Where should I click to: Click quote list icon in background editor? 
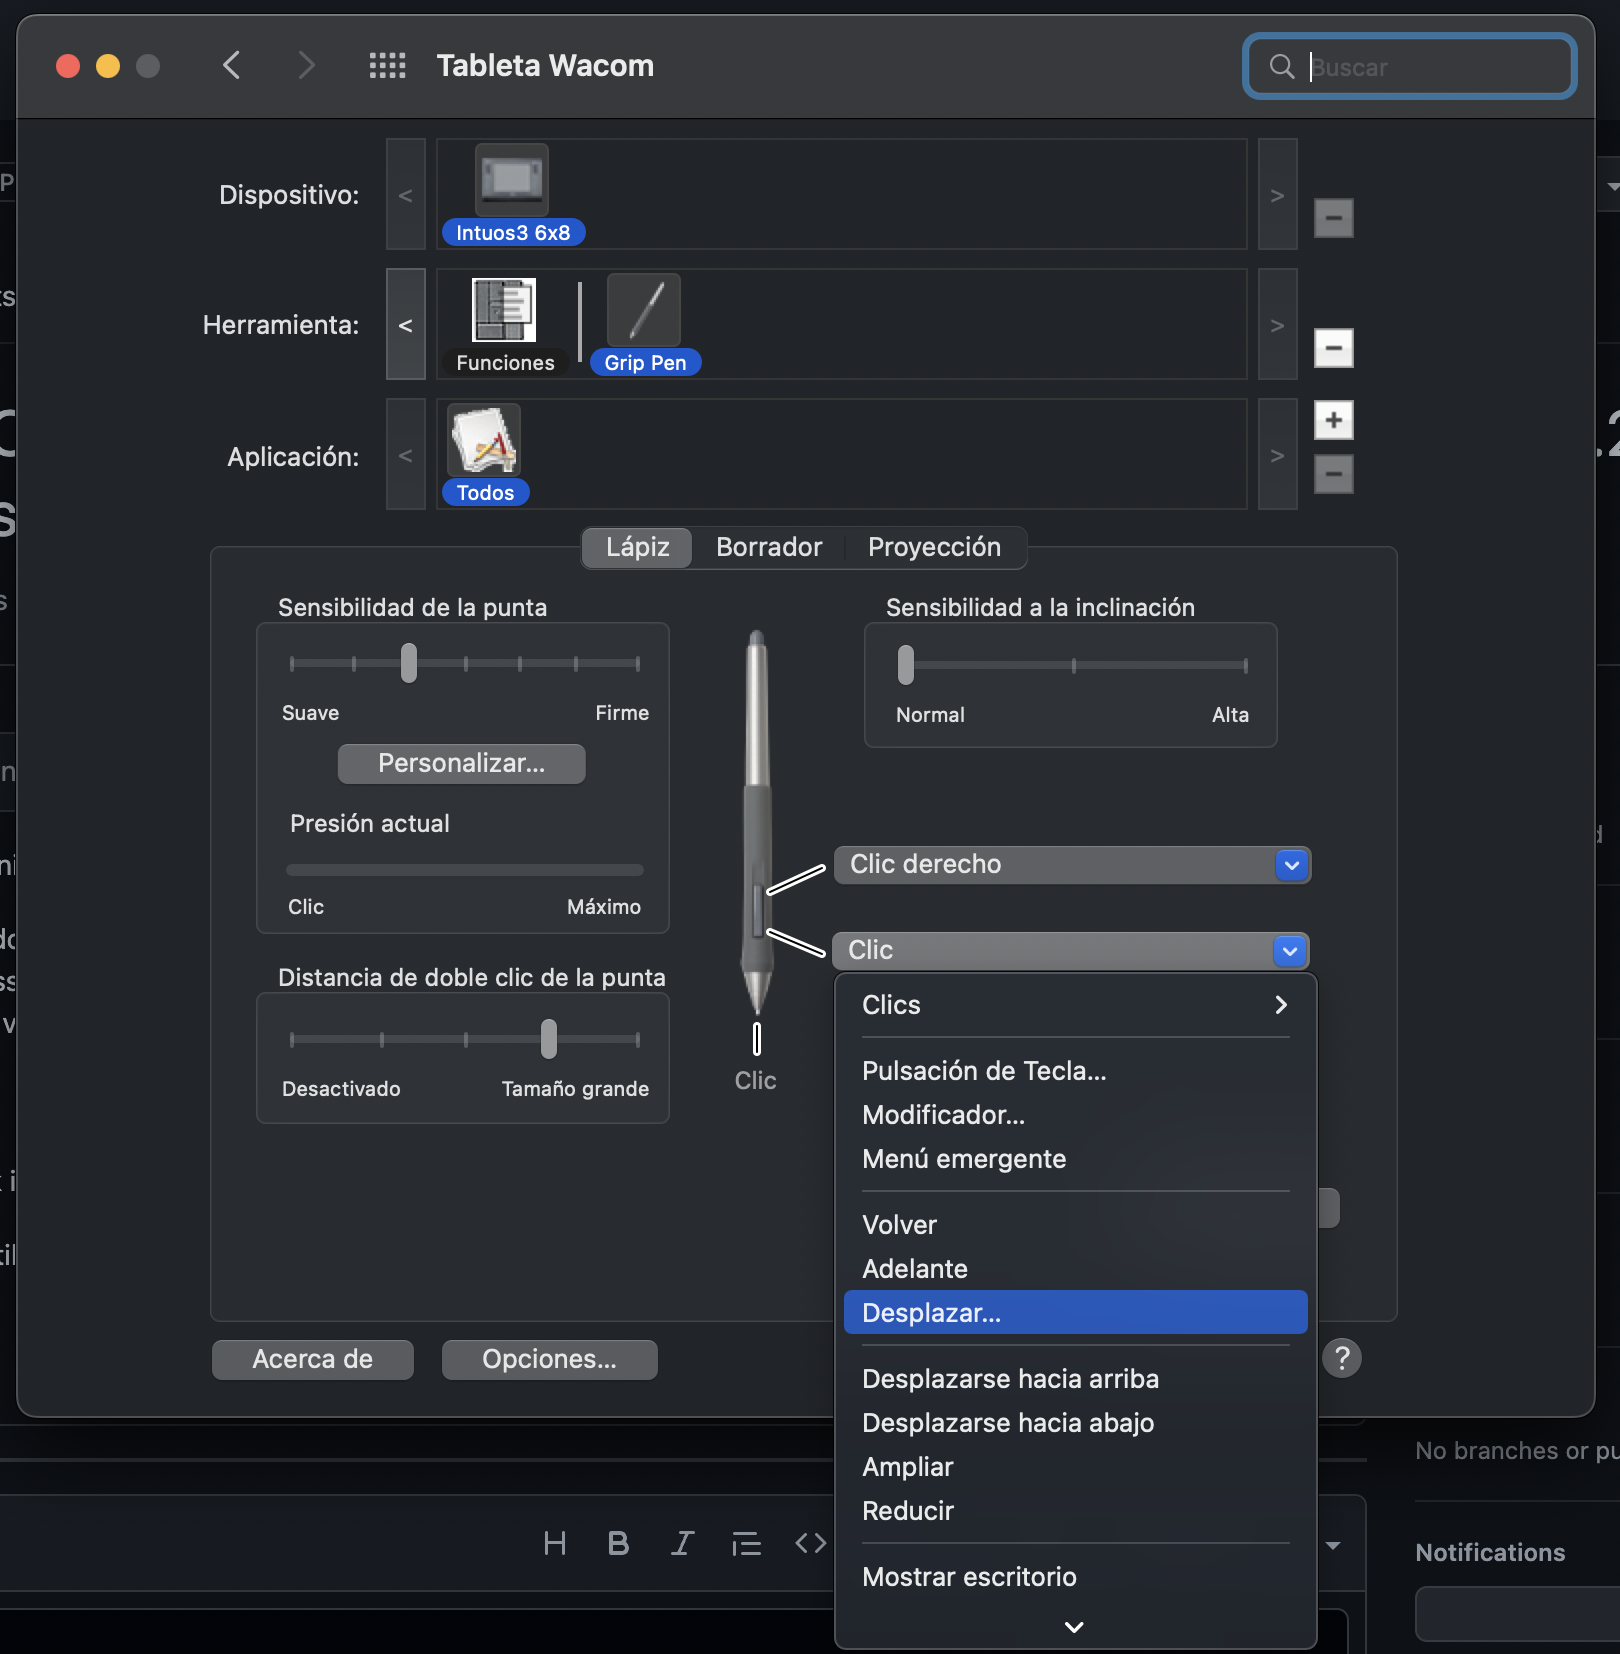pyautogui.click(x=746, y=1544)
